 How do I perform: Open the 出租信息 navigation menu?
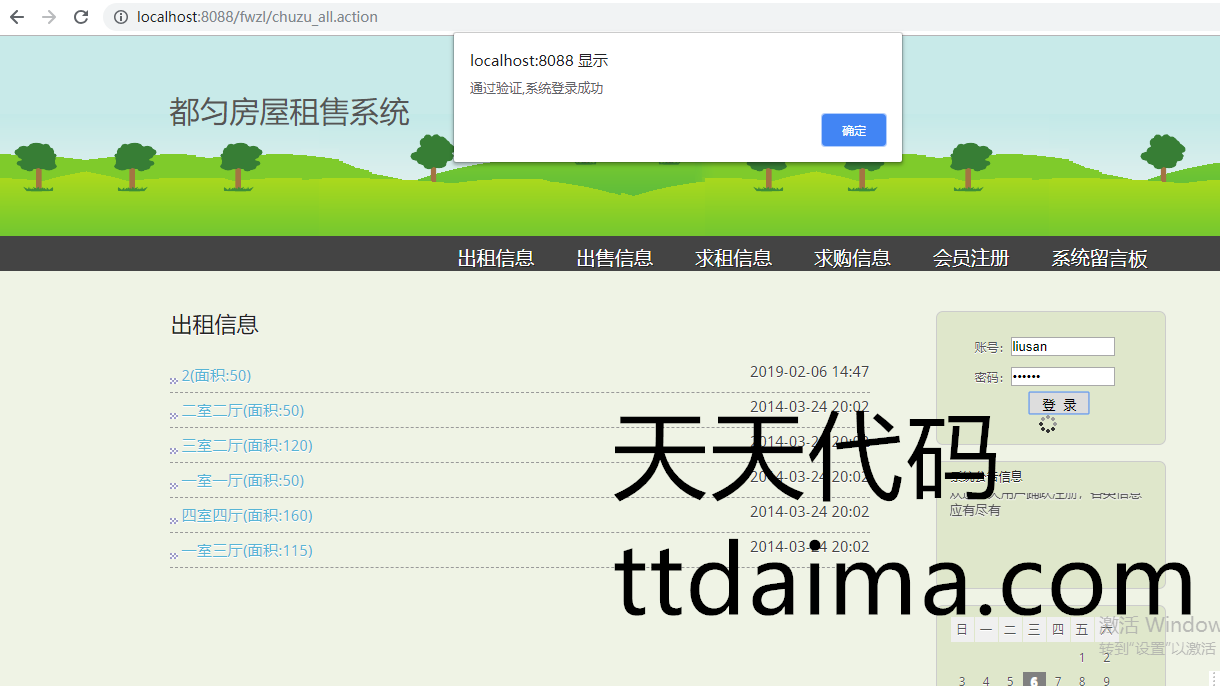tap(496, 258)
